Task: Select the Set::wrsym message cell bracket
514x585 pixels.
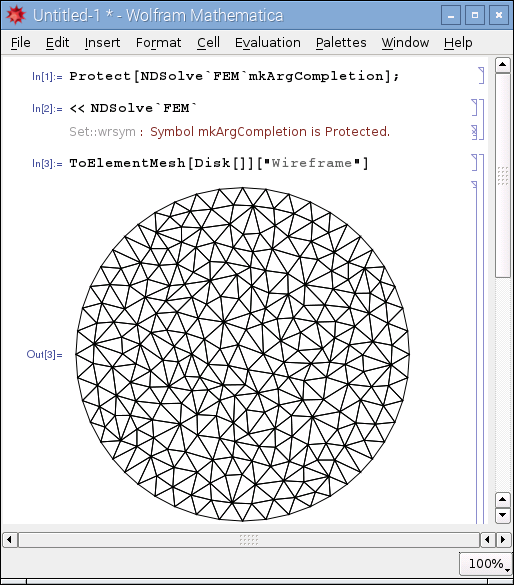Action: click(474, 132)
